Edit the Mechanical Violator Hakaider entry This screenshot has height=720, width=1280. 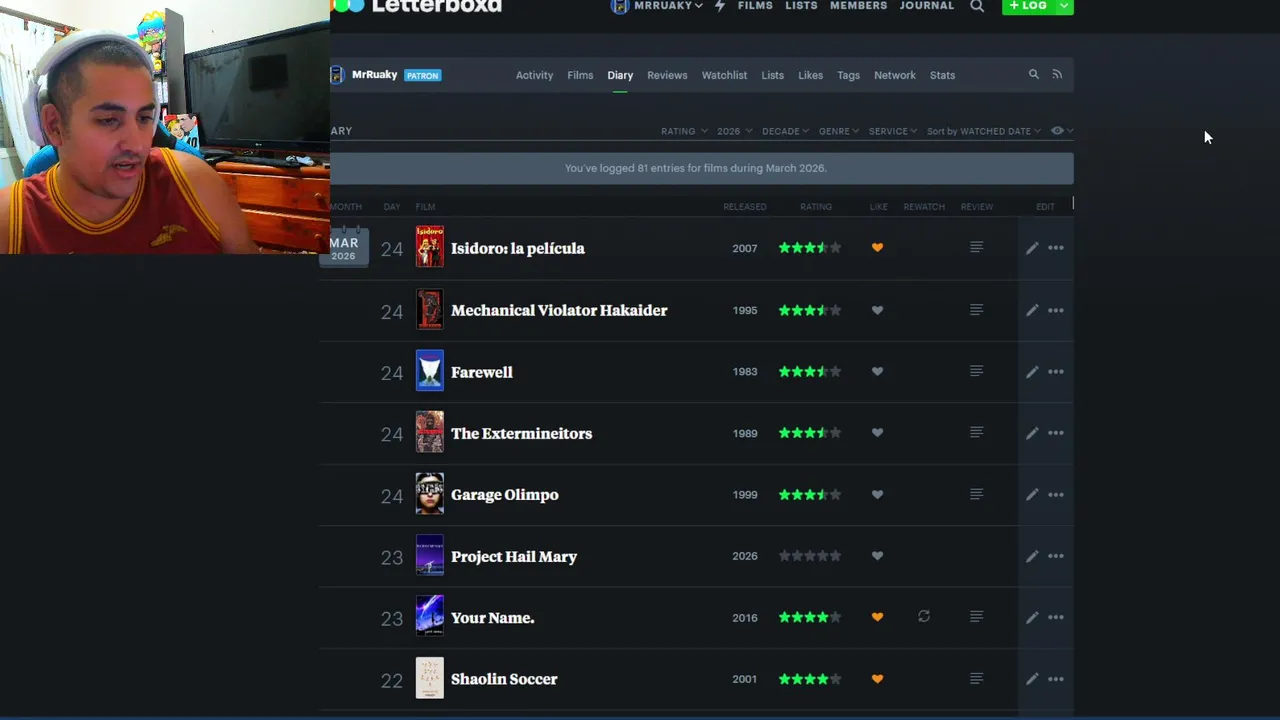(x=1032, y=310)
